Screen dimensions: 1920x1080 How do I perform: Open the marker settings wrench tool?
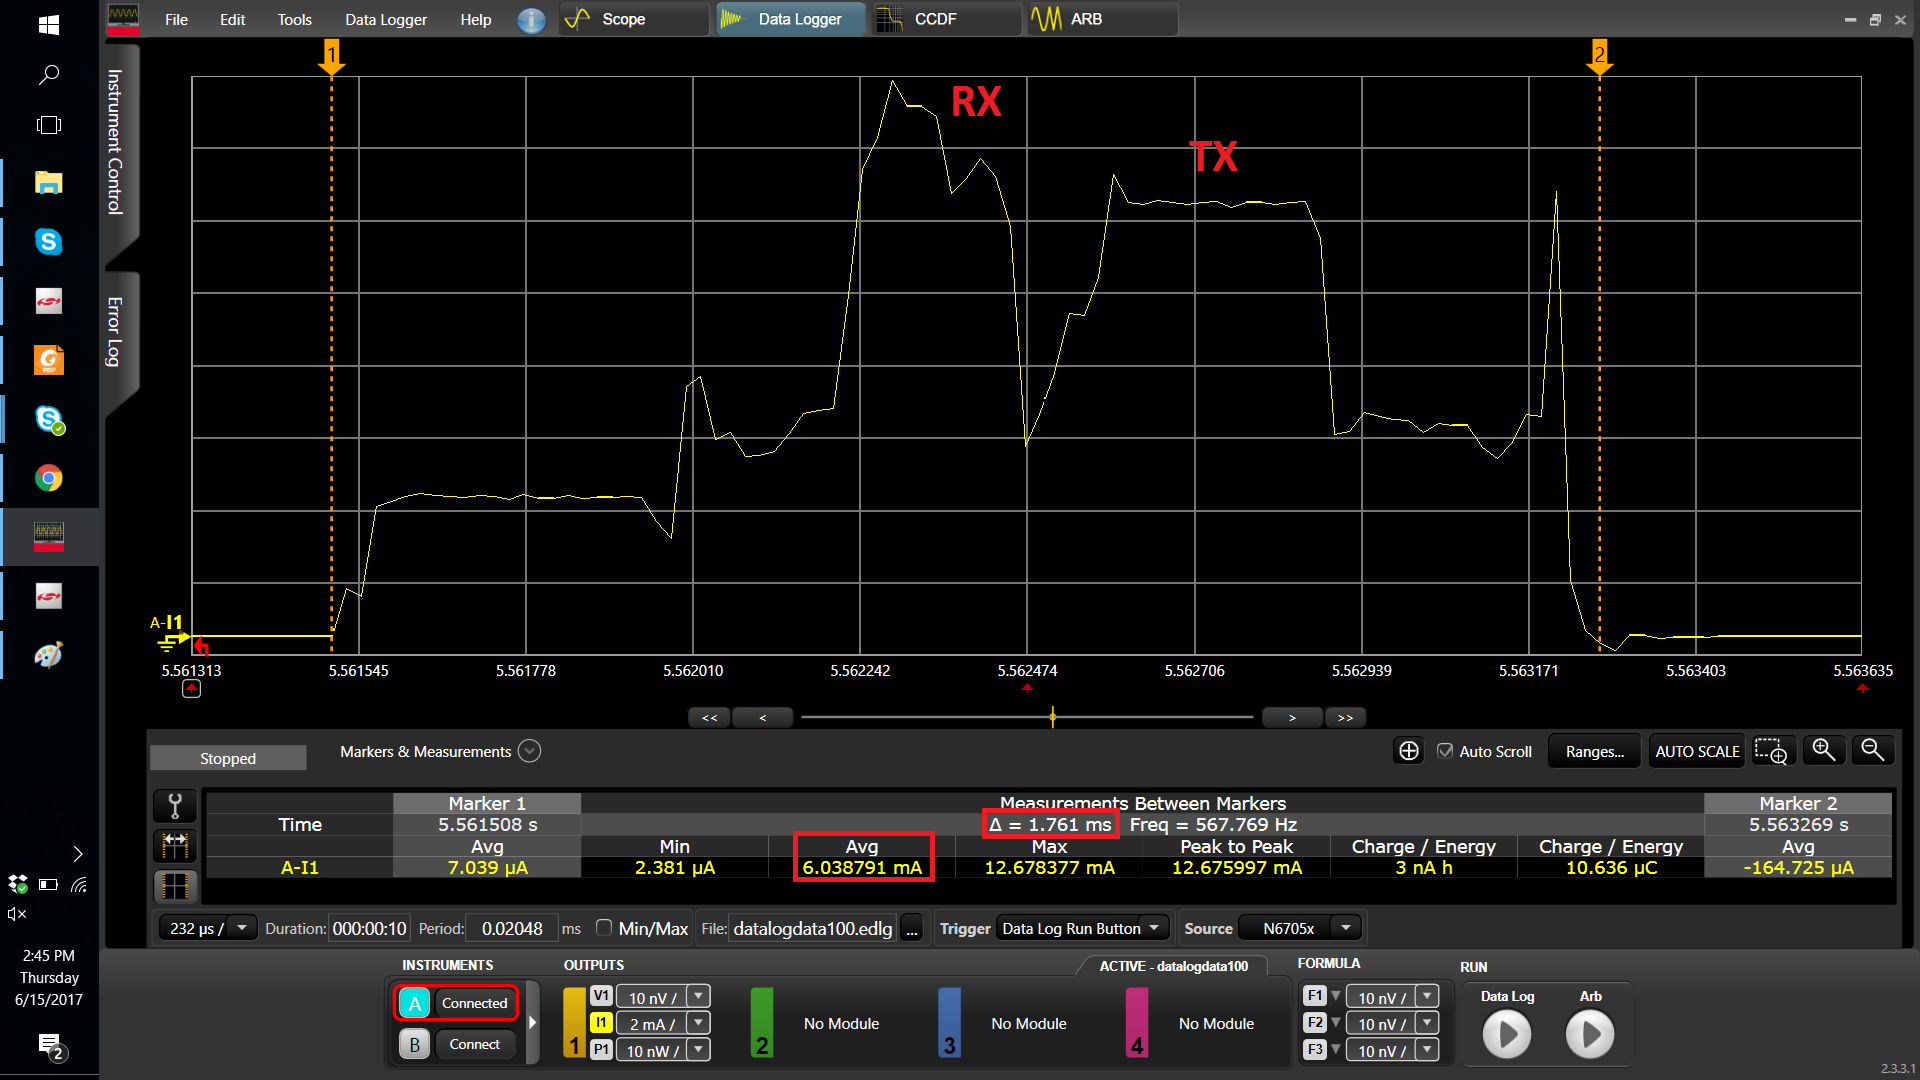coord(174,806)
